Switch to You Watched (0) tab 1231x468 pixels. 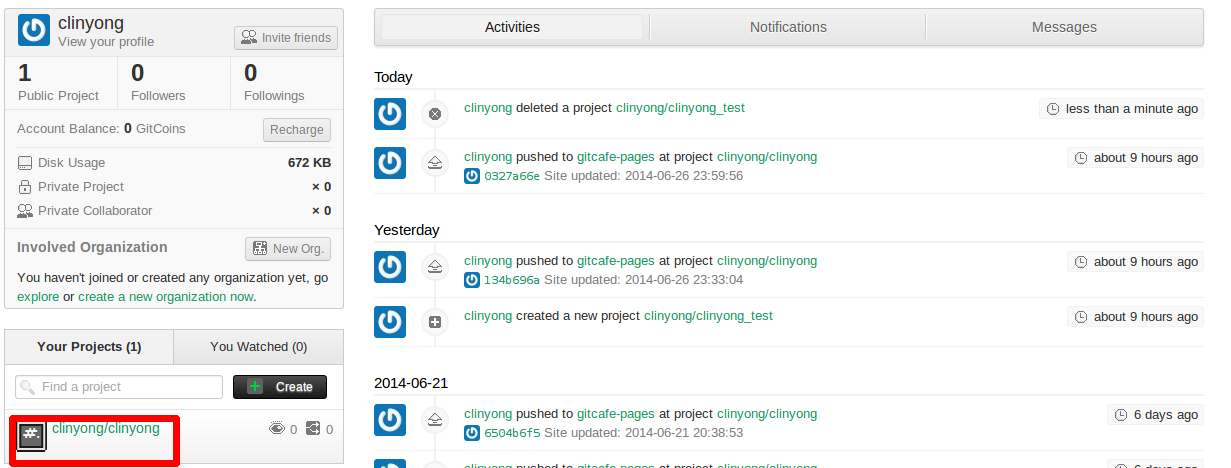click(258, 347)
